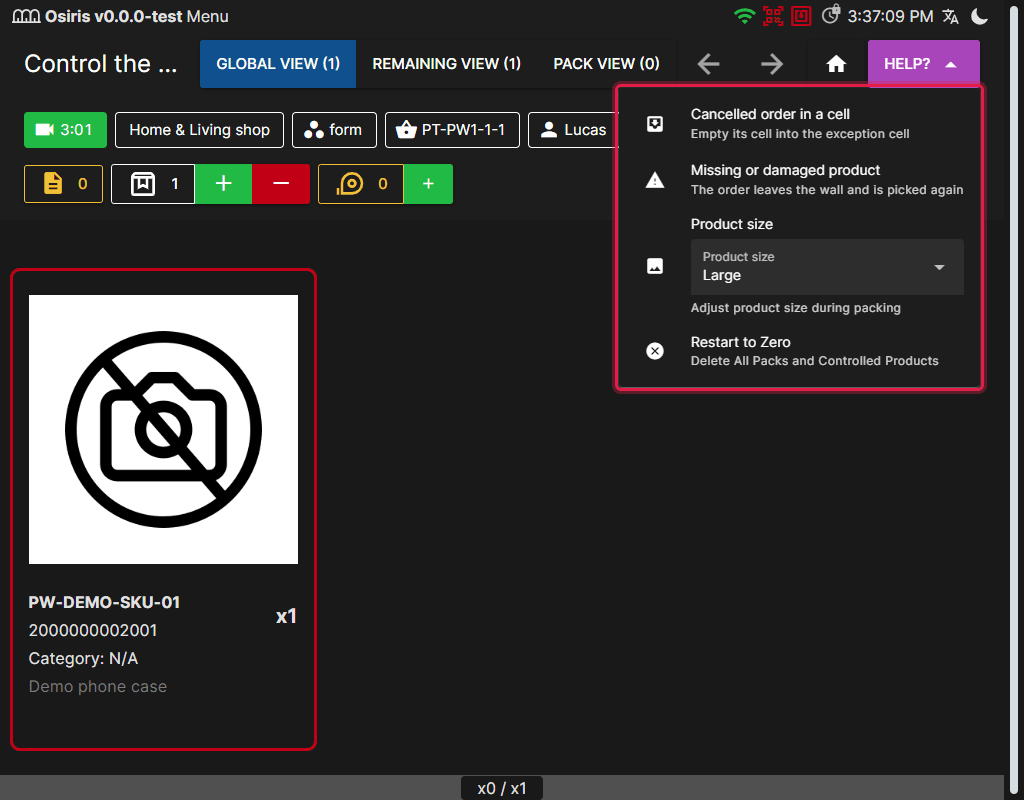Click the PT-PW1-1-1 basket chip

[453, 130]
